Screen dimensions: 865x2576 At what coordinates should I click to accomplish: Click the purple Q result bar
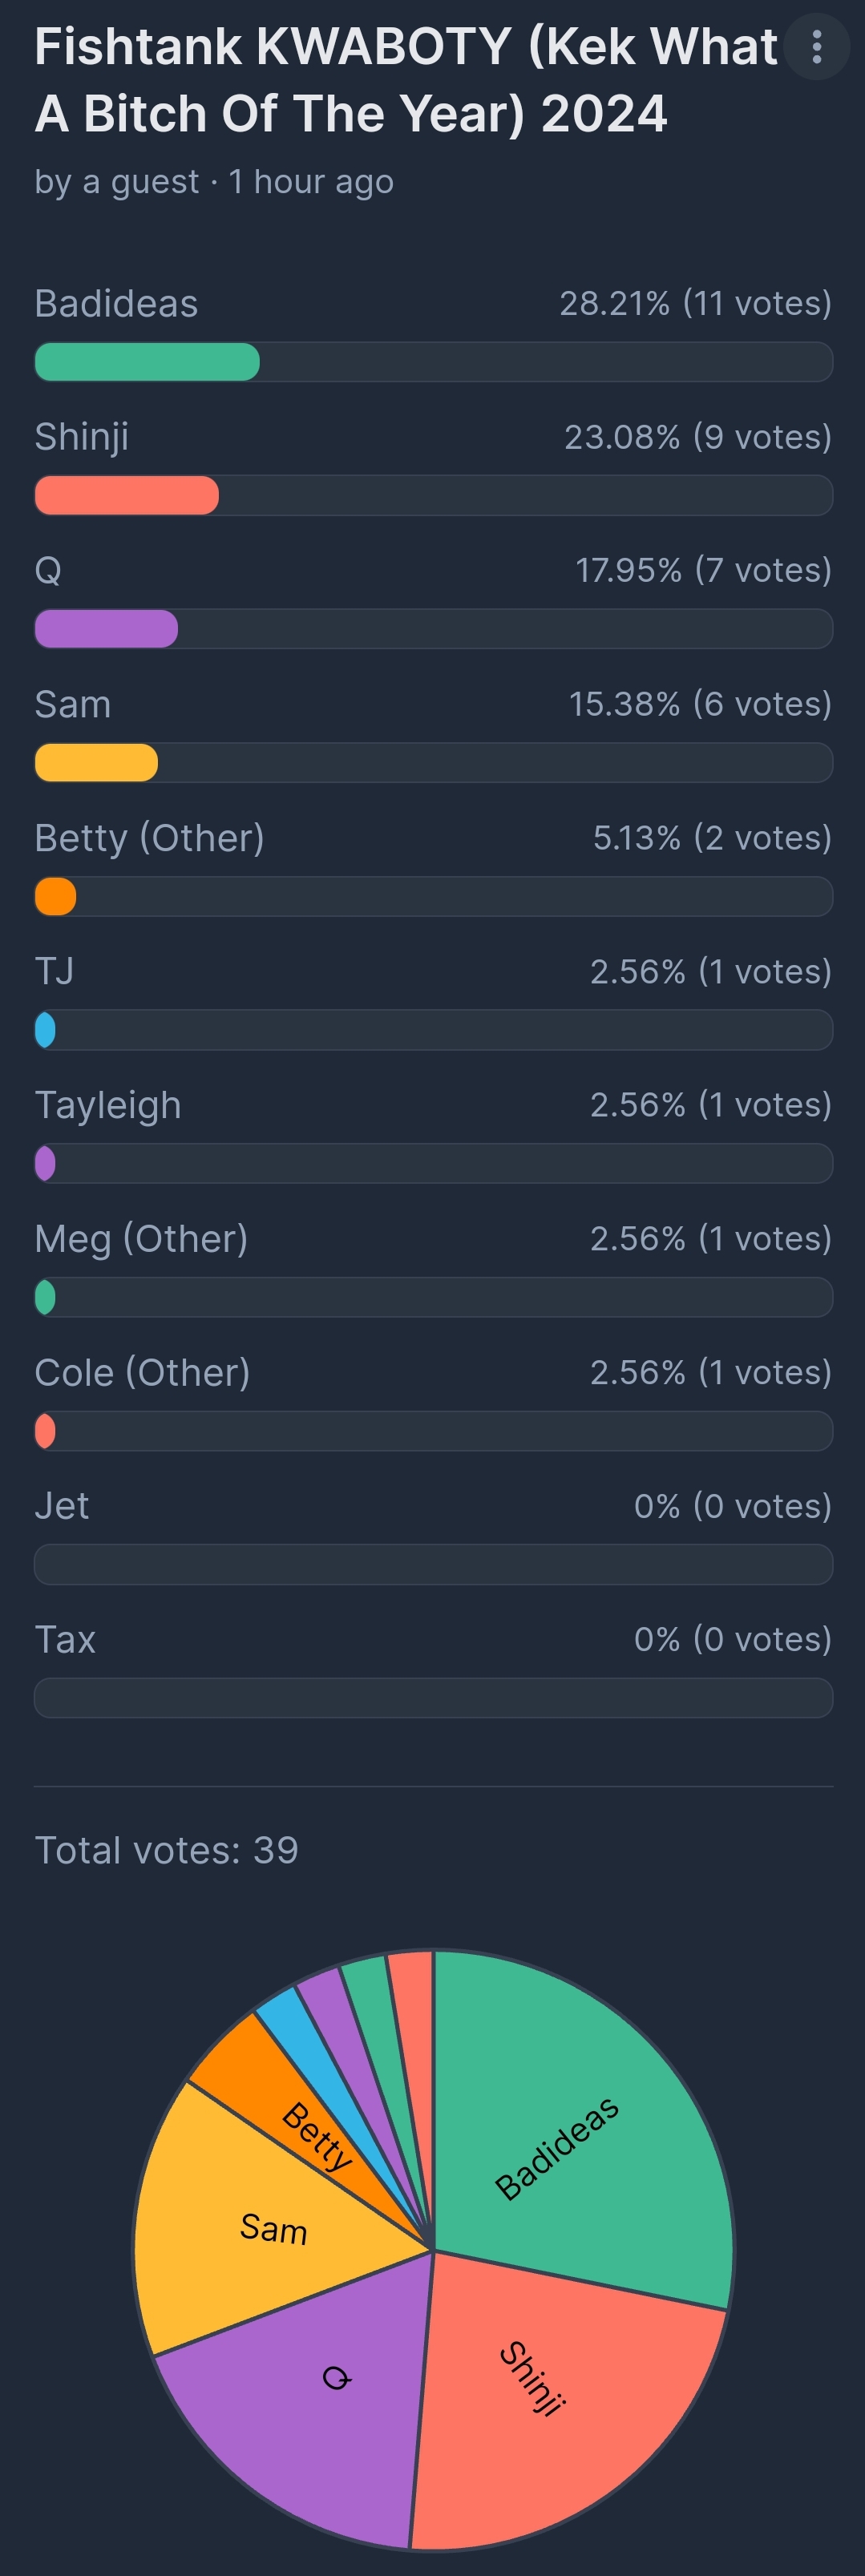[x=106, y=629]
